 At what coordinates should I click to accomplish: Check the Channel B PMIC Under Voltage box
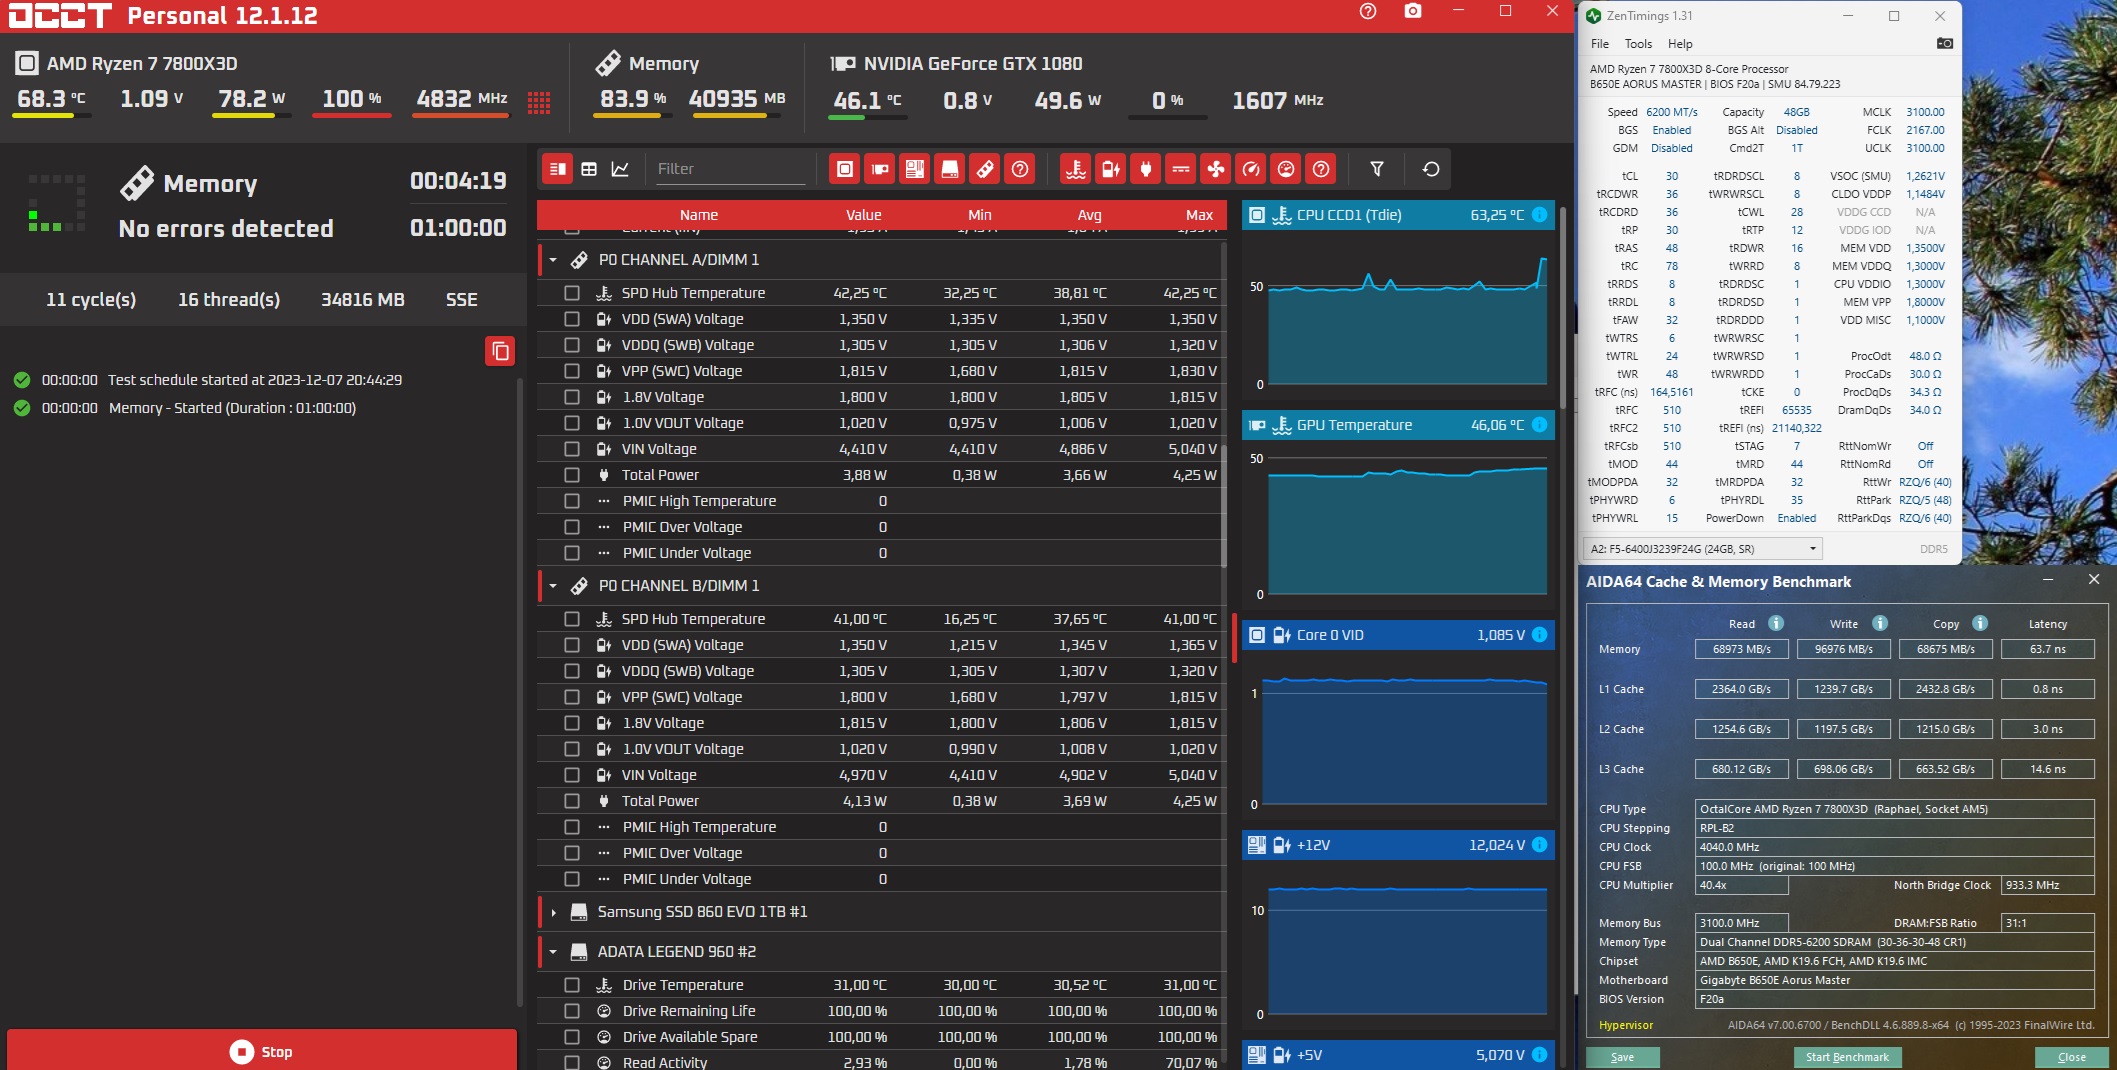[572, 879]
